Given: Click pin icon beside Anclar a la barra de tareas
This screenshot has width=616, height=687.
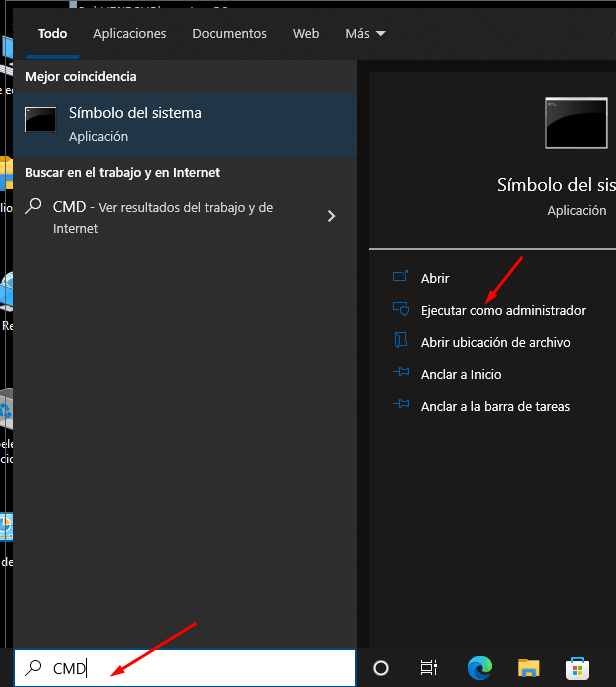Looking at the screenshot, I should coord(401,404).
